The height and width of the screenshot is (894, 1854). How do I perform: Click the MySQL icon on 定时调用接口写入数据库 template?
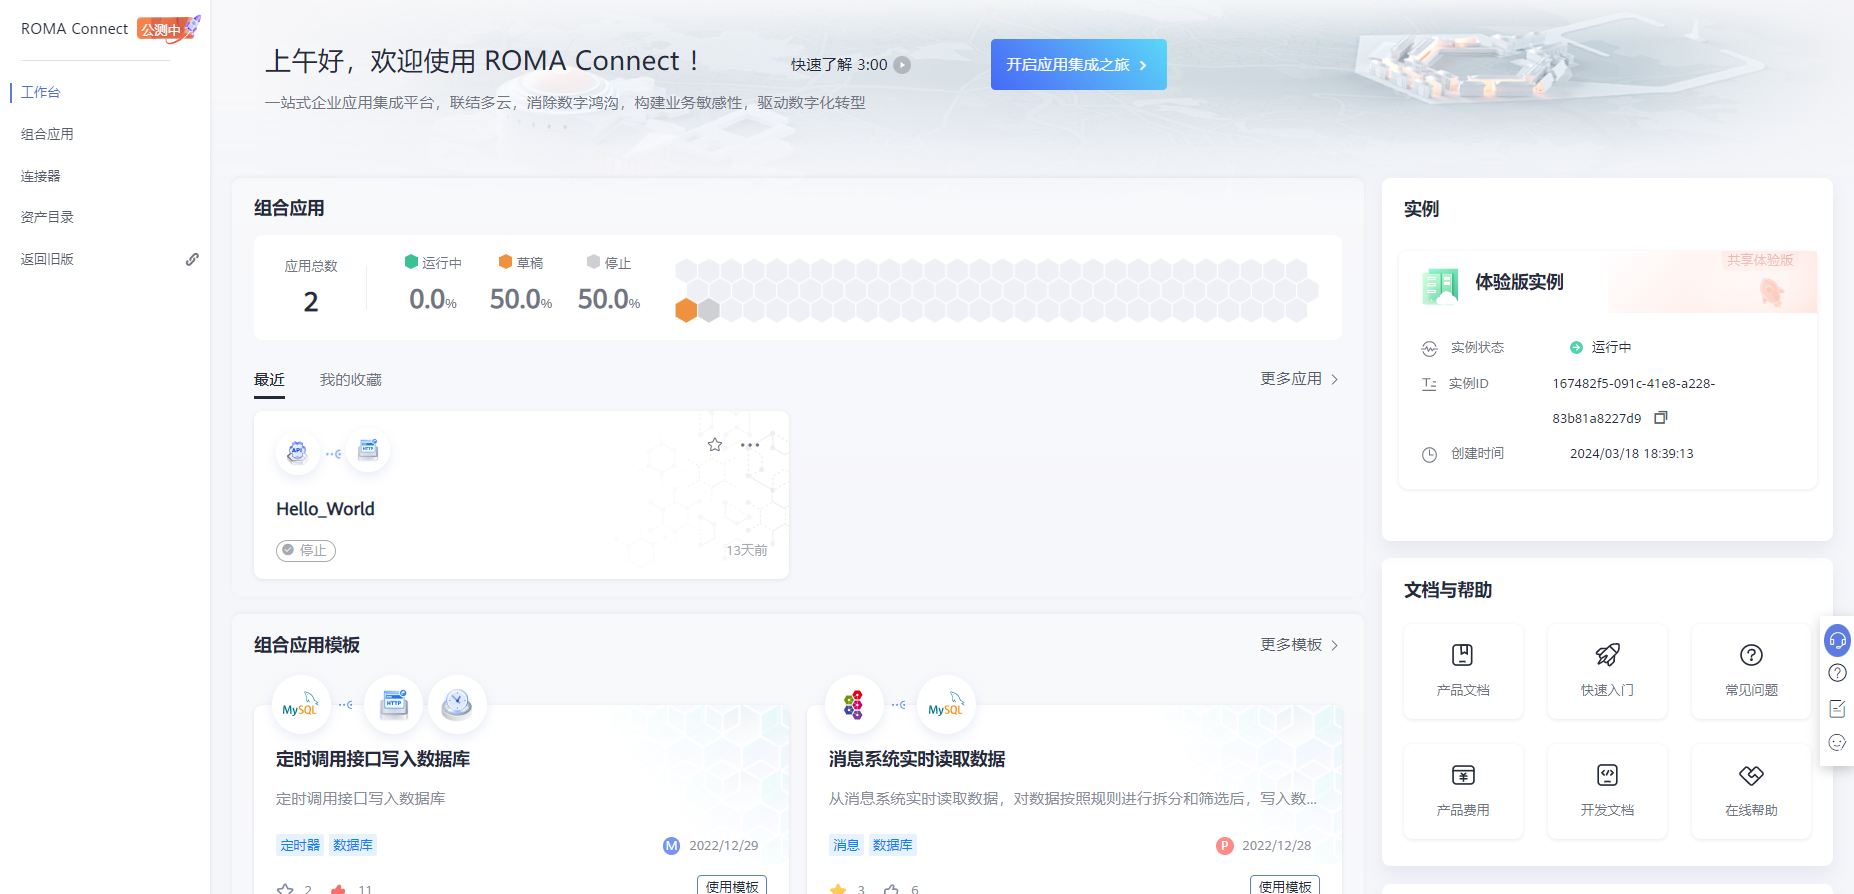[x=300, y=705]
